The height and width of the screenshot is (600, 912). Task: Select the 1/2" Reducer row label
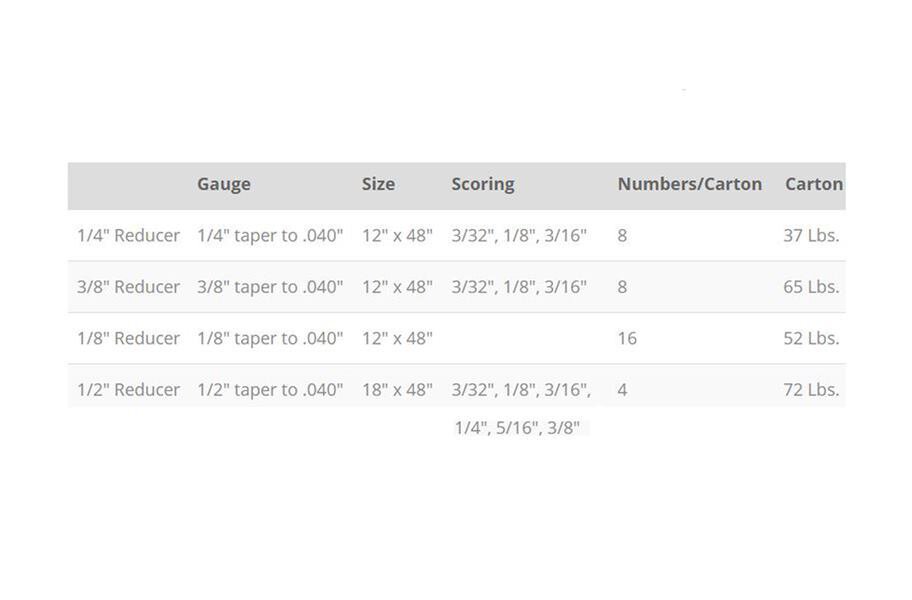128,390
